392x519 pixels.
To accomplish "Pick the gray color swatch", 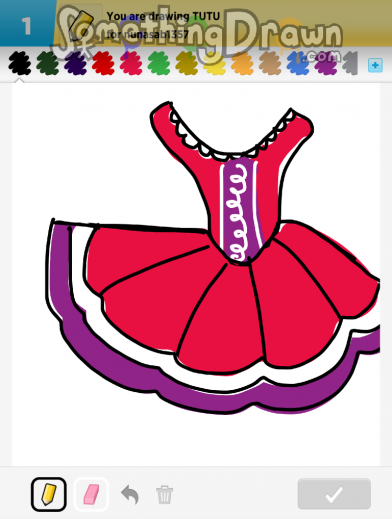I will point(350,63).
